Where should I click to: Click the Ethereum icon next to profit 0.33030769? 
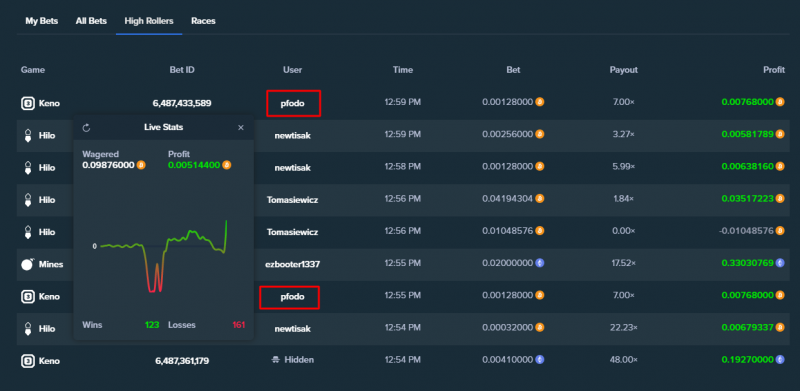click(780, 263)
